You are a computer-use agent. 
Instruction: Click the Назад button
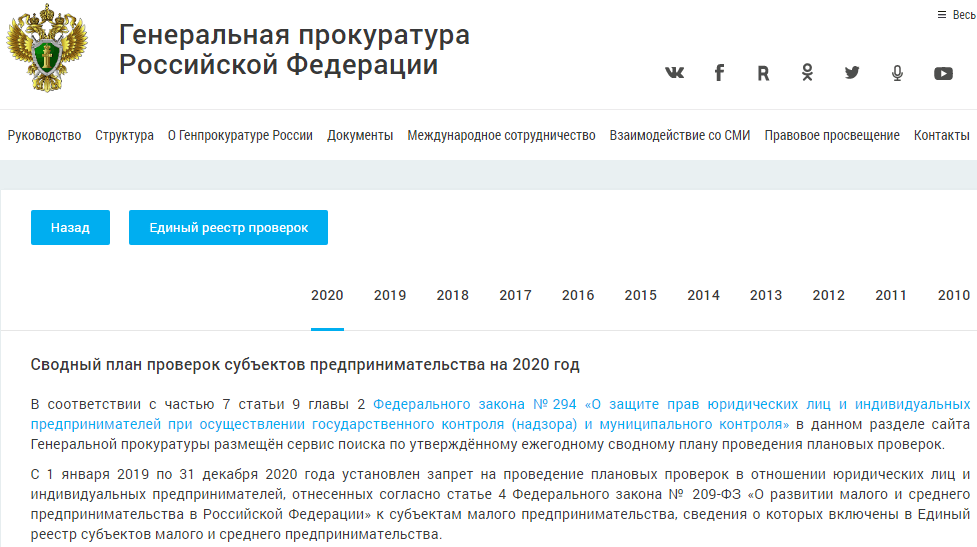tap(70, 227)
